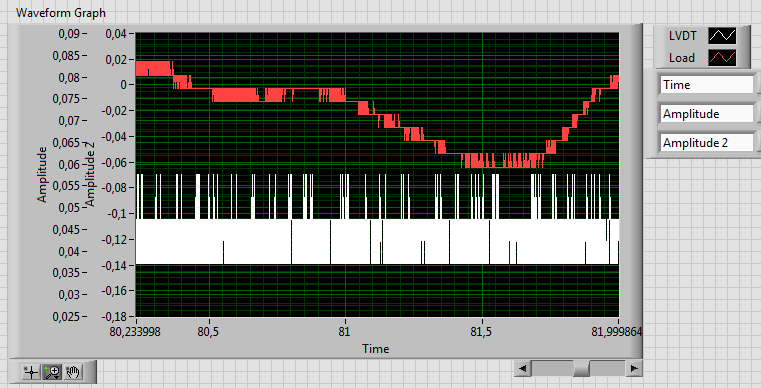Image resolution: width=761 pixels, height=388 pixels.
Task: Activate the zoom magnifier tool
Action: tap(52, 372)
